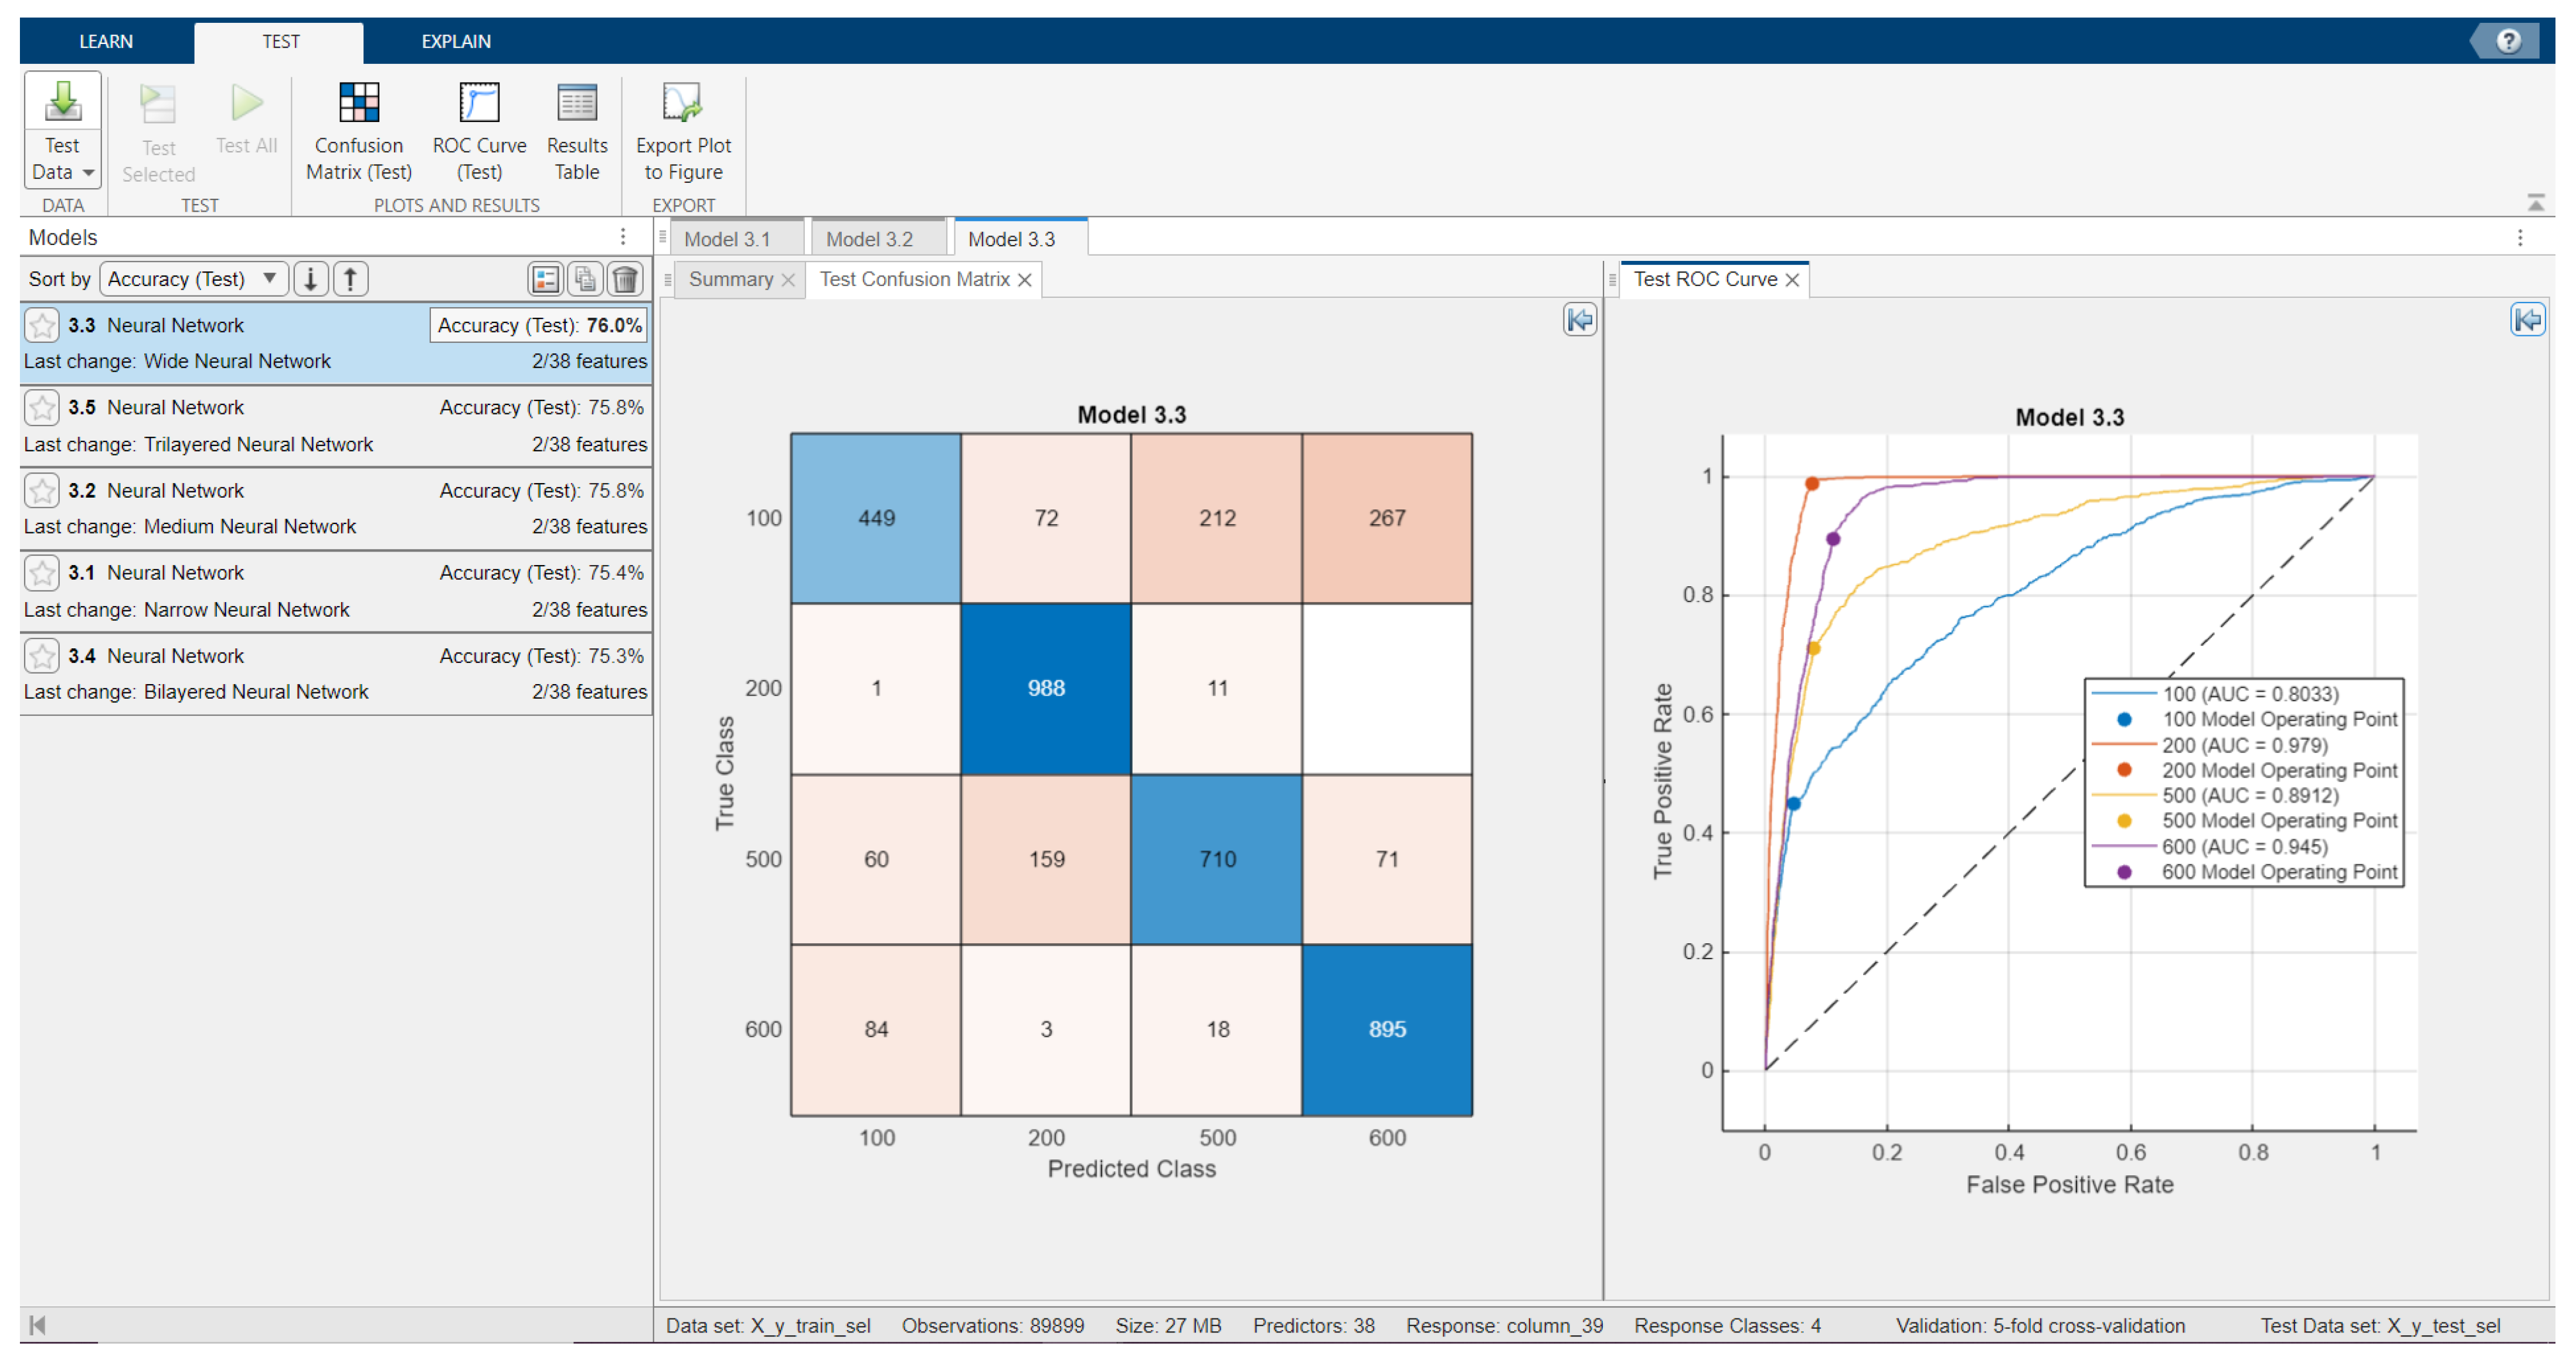Sort models in ascending order arrow
The width and height of the screenshot is (2576, 1360).
[x=350, y=279]
